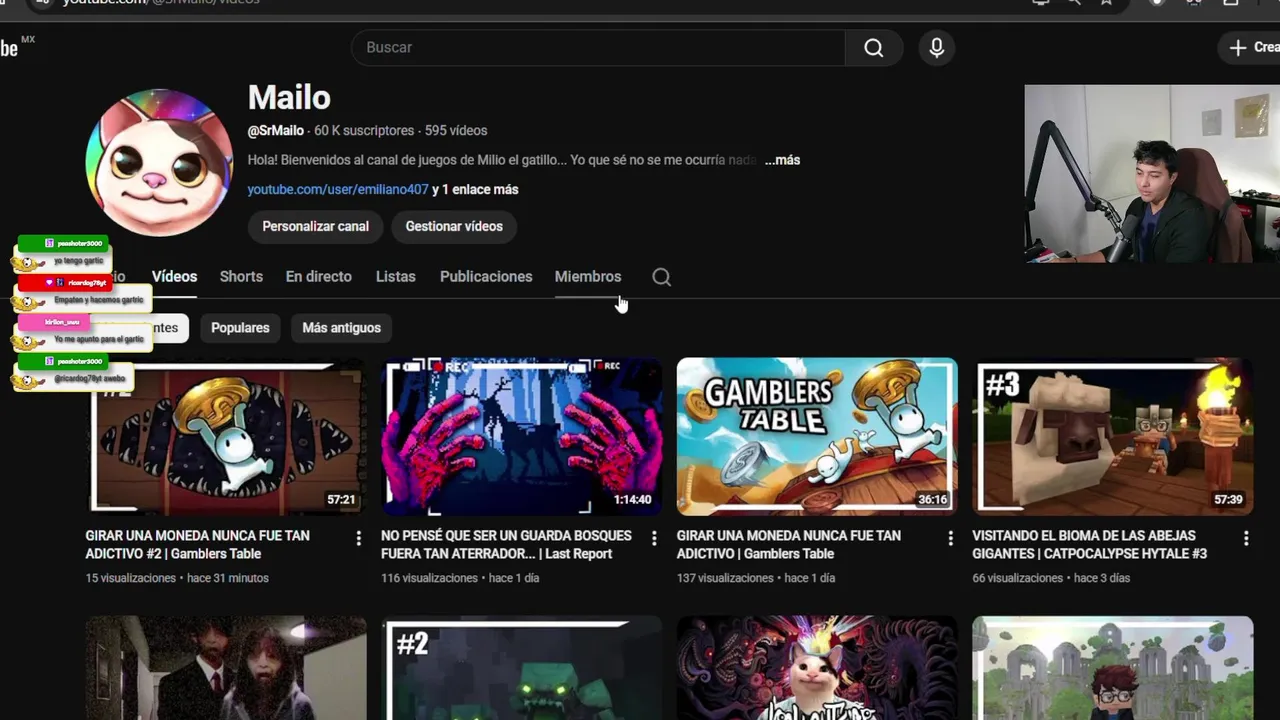Screen dimensions: 1280x720
Task: Open the En directo tab
Action: click(x=319, y=277)
